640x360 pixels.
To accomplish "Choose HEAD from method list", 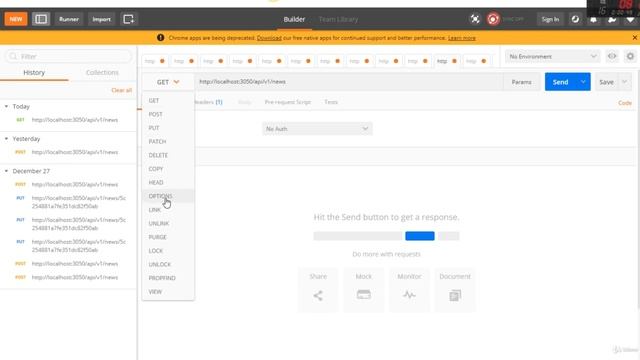I will tap(168, 182).
